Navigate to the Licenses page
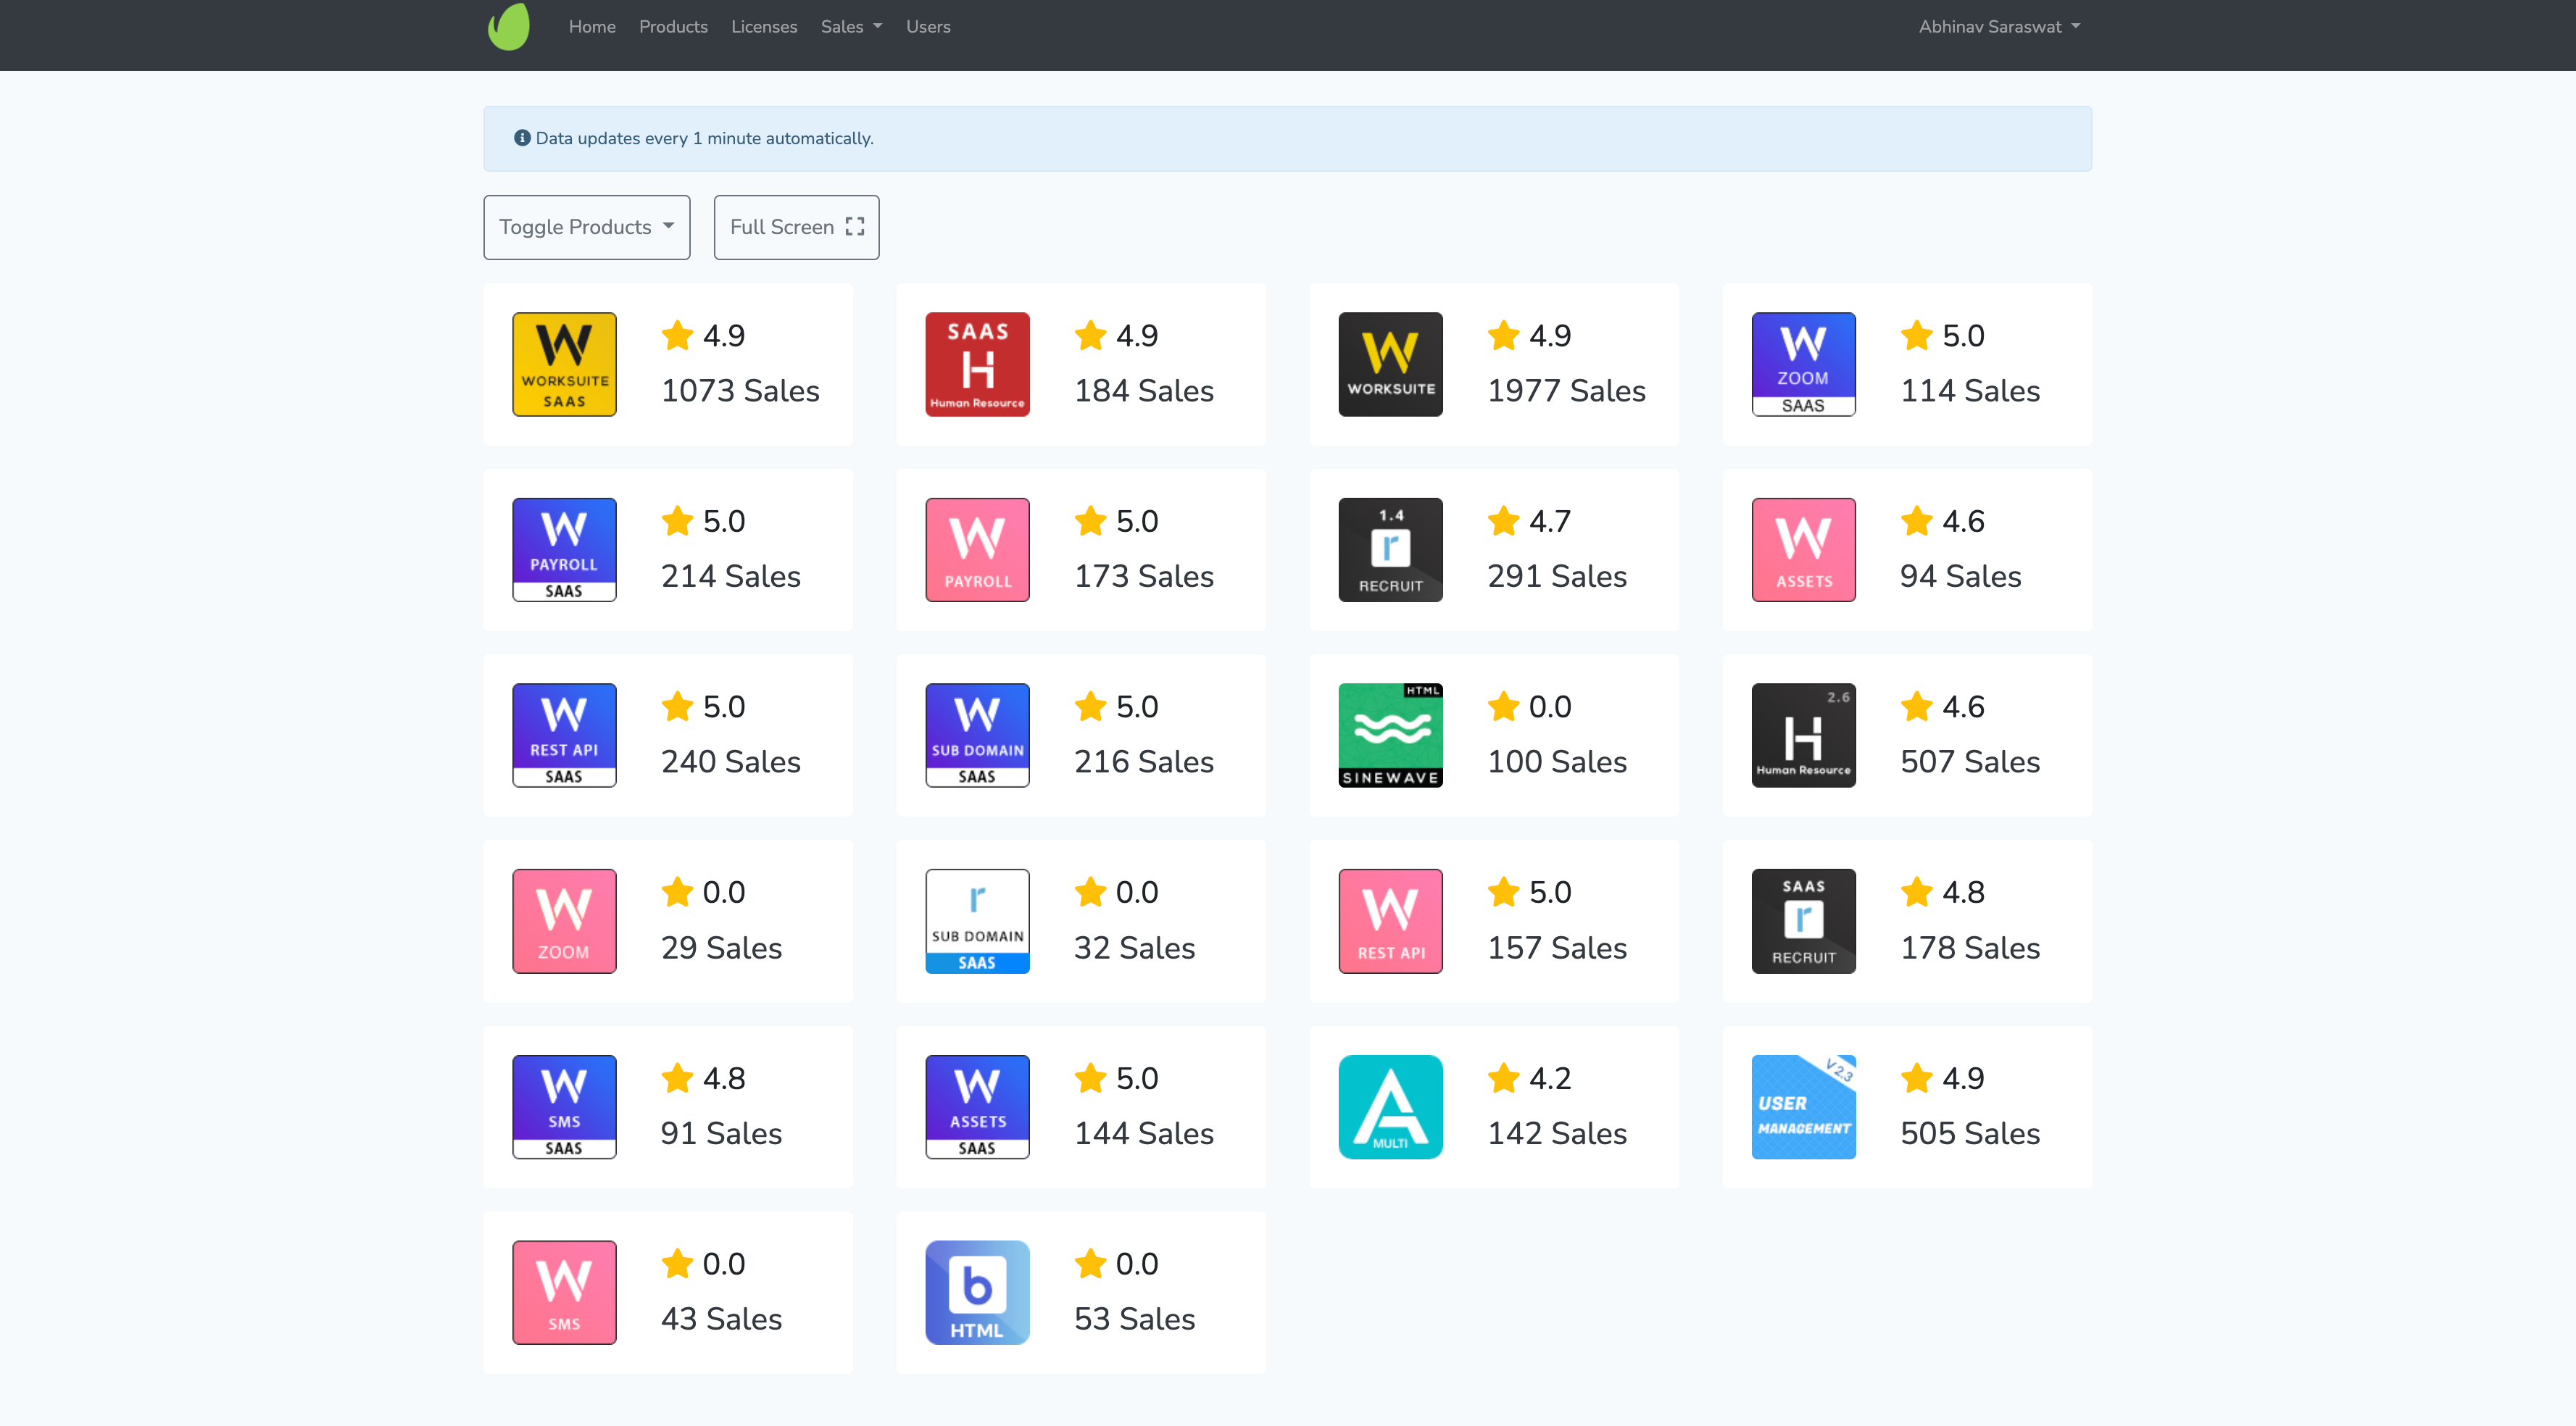 (764, 27)
